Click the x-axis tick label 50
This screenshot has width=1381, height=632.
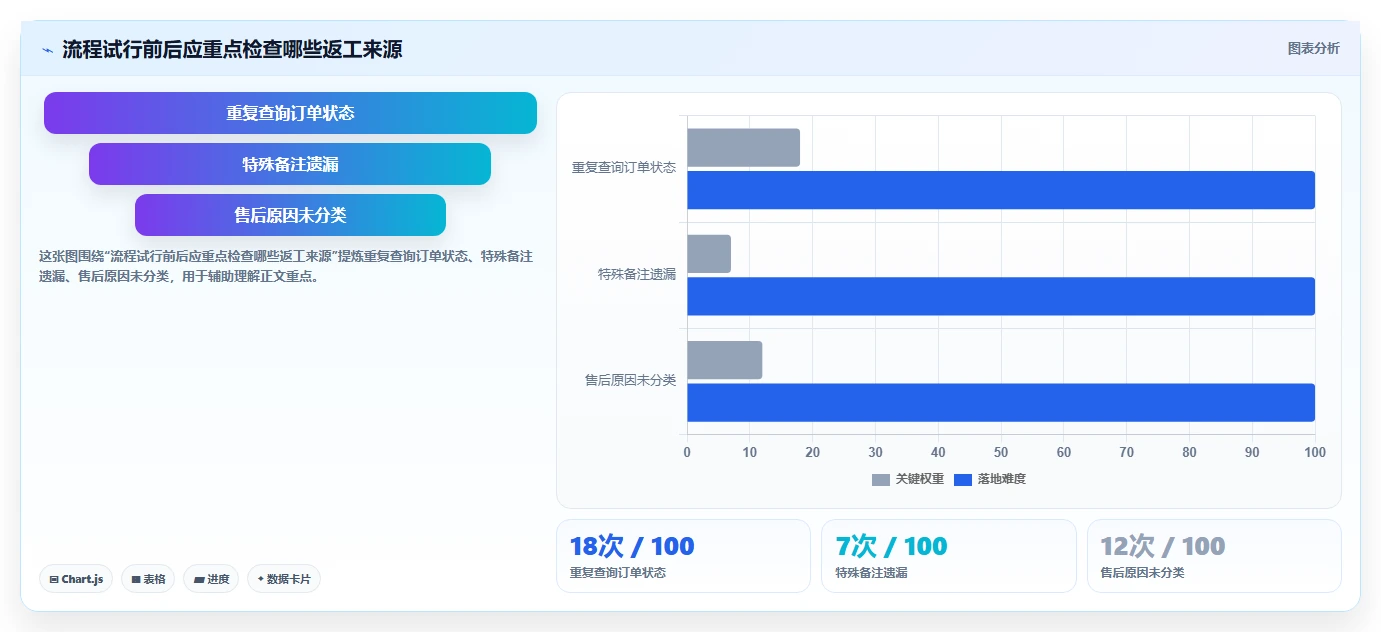click(x=1001, y=452)
